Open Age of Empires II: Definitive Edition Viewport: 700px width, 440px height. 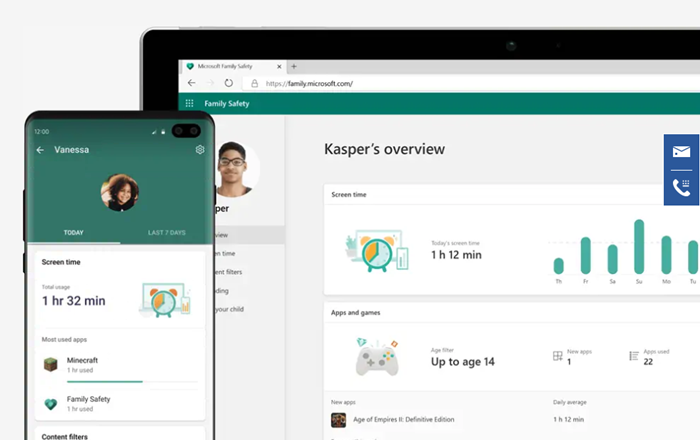[x=404, y=419]
